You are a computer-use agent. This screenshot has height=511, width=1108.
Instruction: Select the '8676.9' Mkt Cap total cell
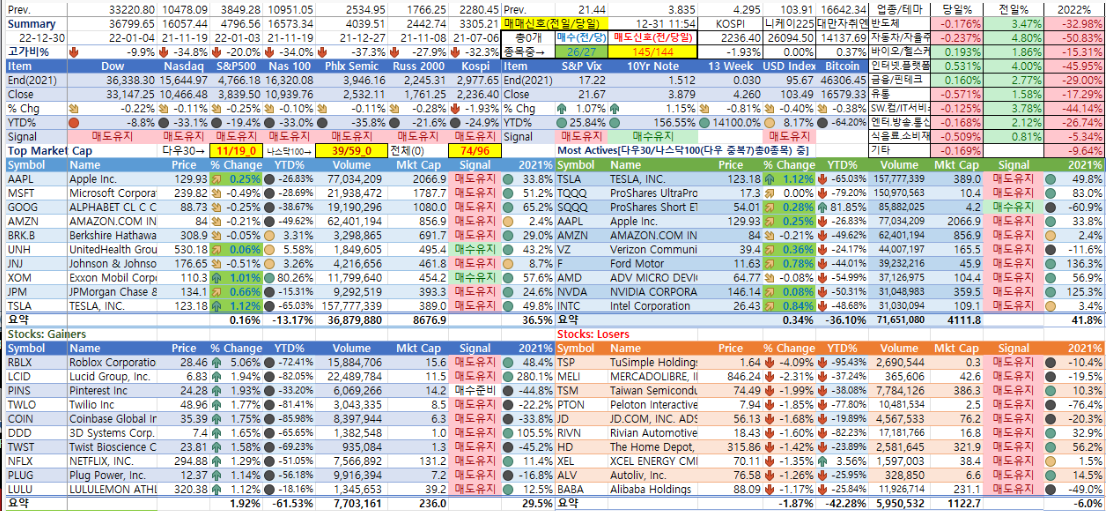[419, 320]
